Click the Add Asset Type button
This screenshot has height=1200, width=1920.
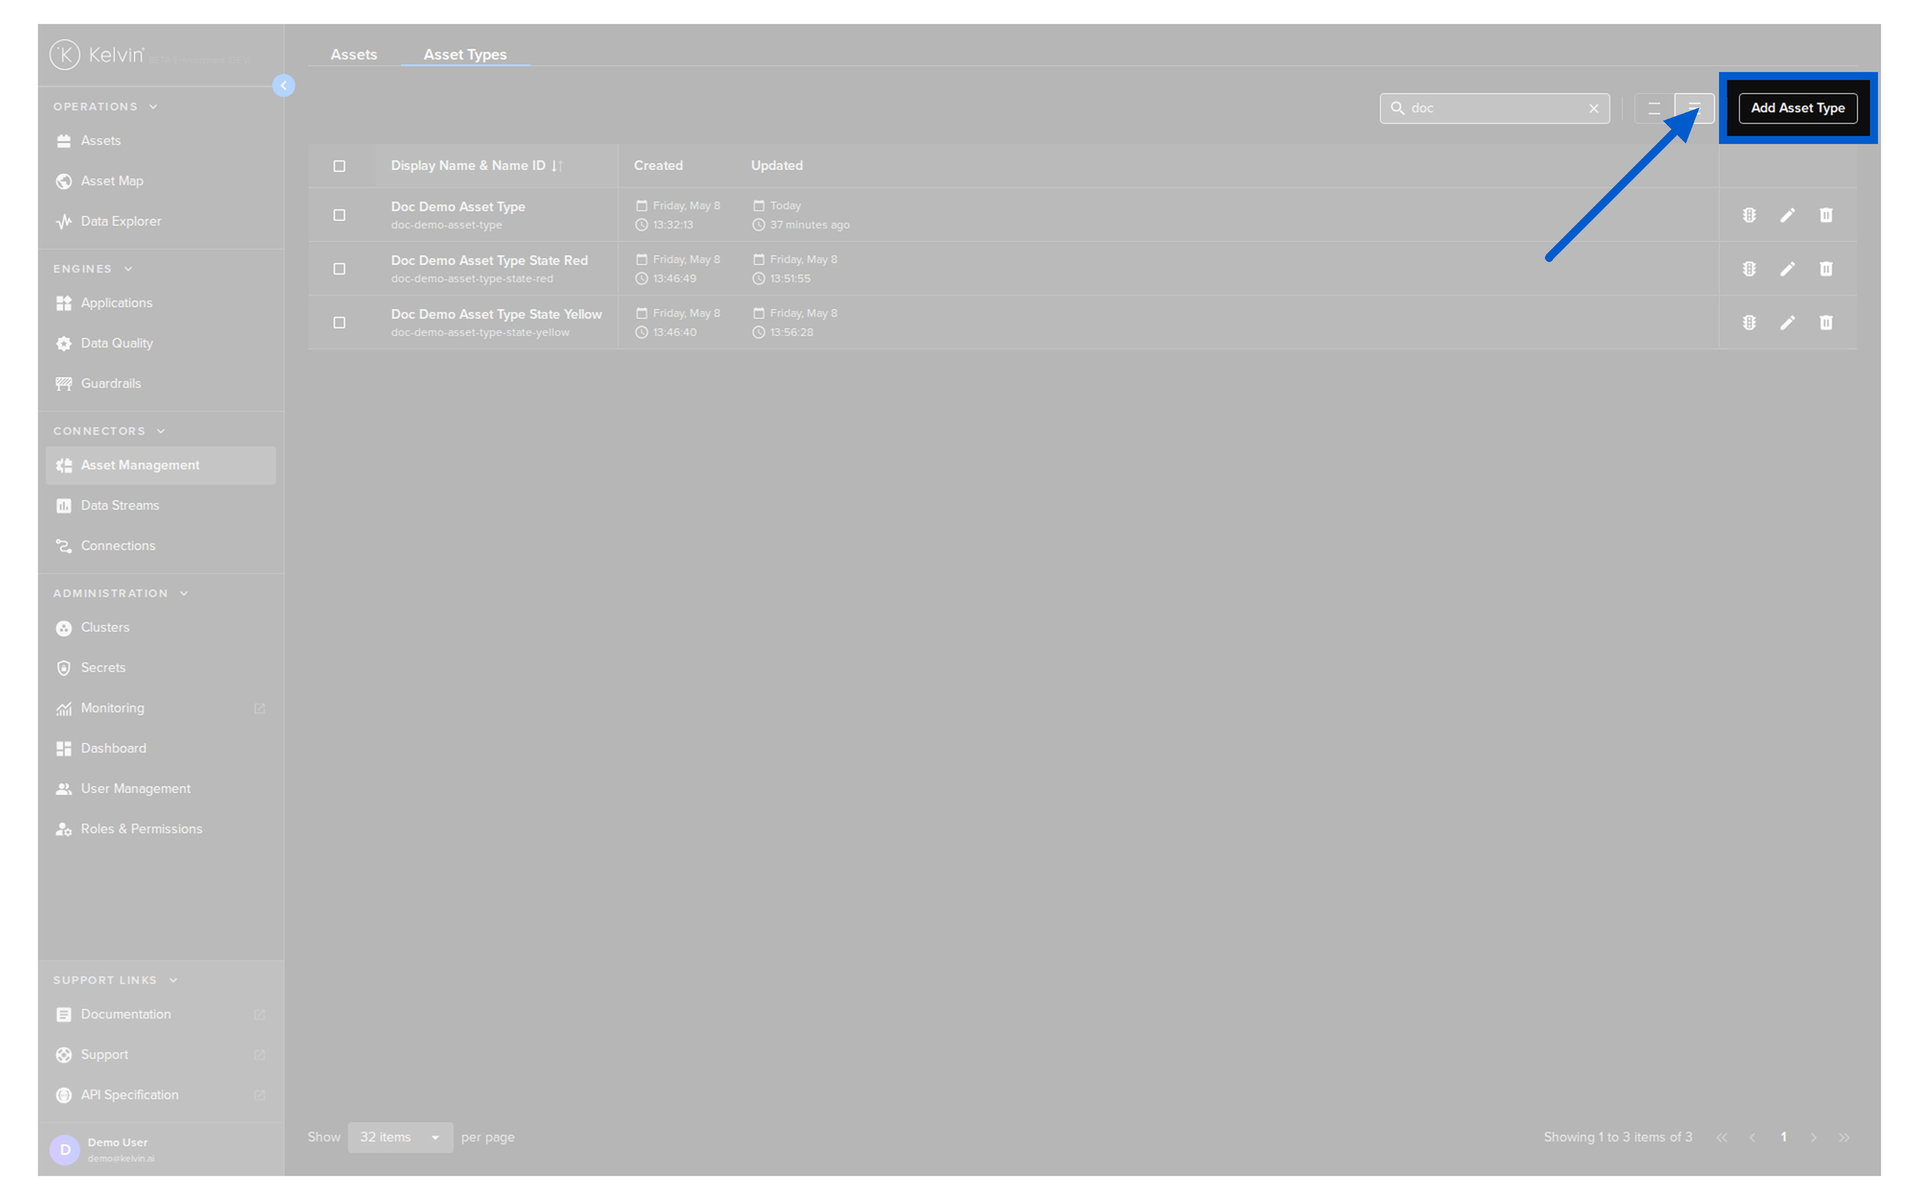(x=1797, y=108)
